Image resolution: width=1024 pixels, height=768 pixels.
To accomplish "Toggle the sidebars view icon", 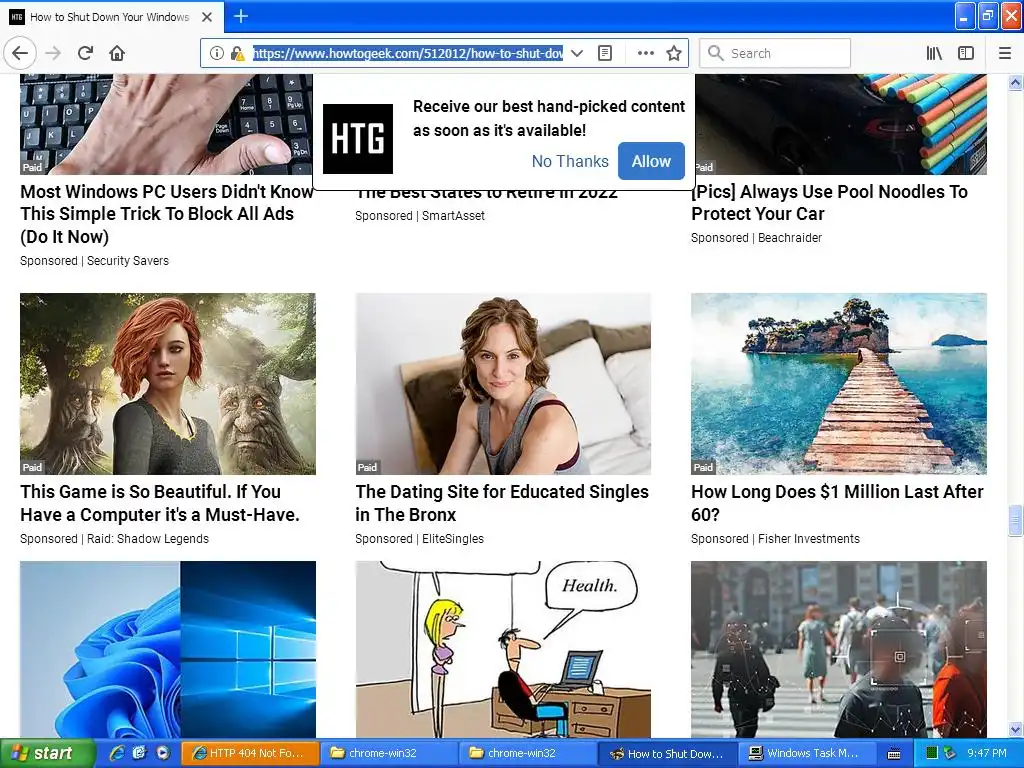I will coord(966,53).
